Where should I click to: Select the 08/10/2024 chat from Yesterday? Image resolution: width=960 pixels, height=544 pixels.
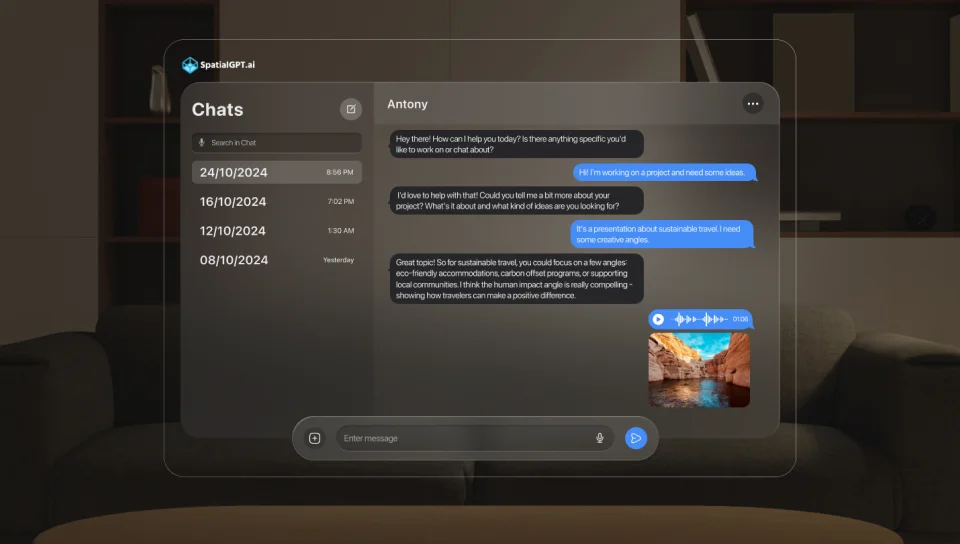[276, 260]
